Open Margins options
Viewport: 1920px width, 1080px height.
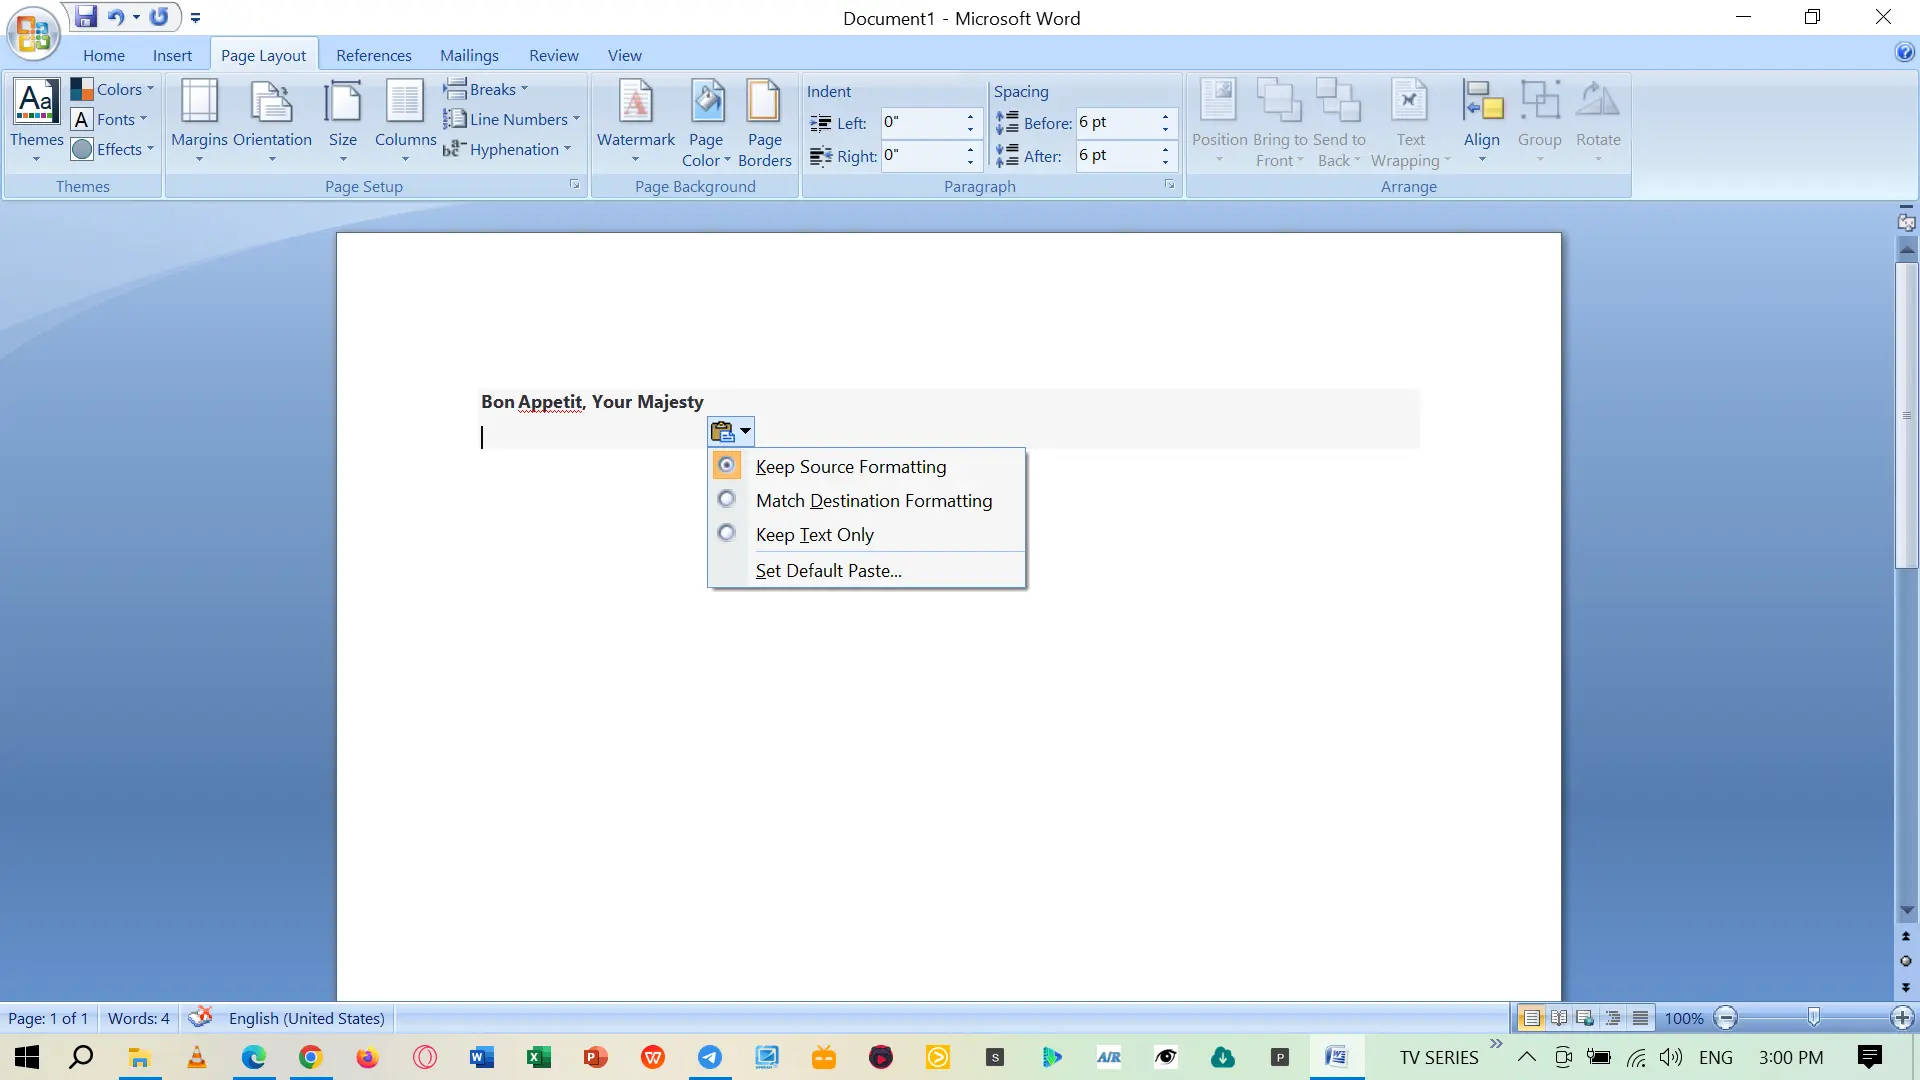coord(199,121)
